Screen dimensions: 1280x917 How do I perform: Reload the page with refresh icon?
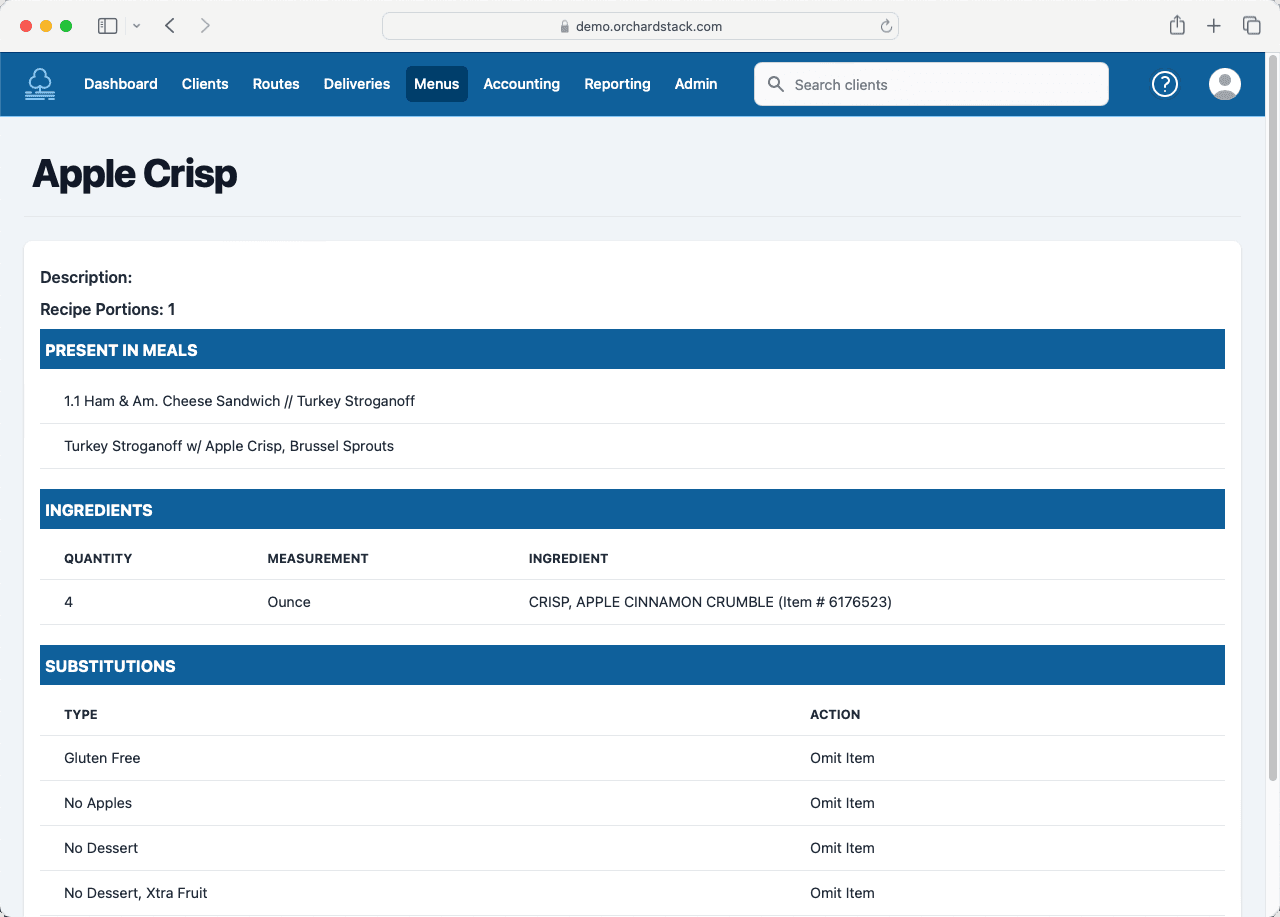click(886, 27)
